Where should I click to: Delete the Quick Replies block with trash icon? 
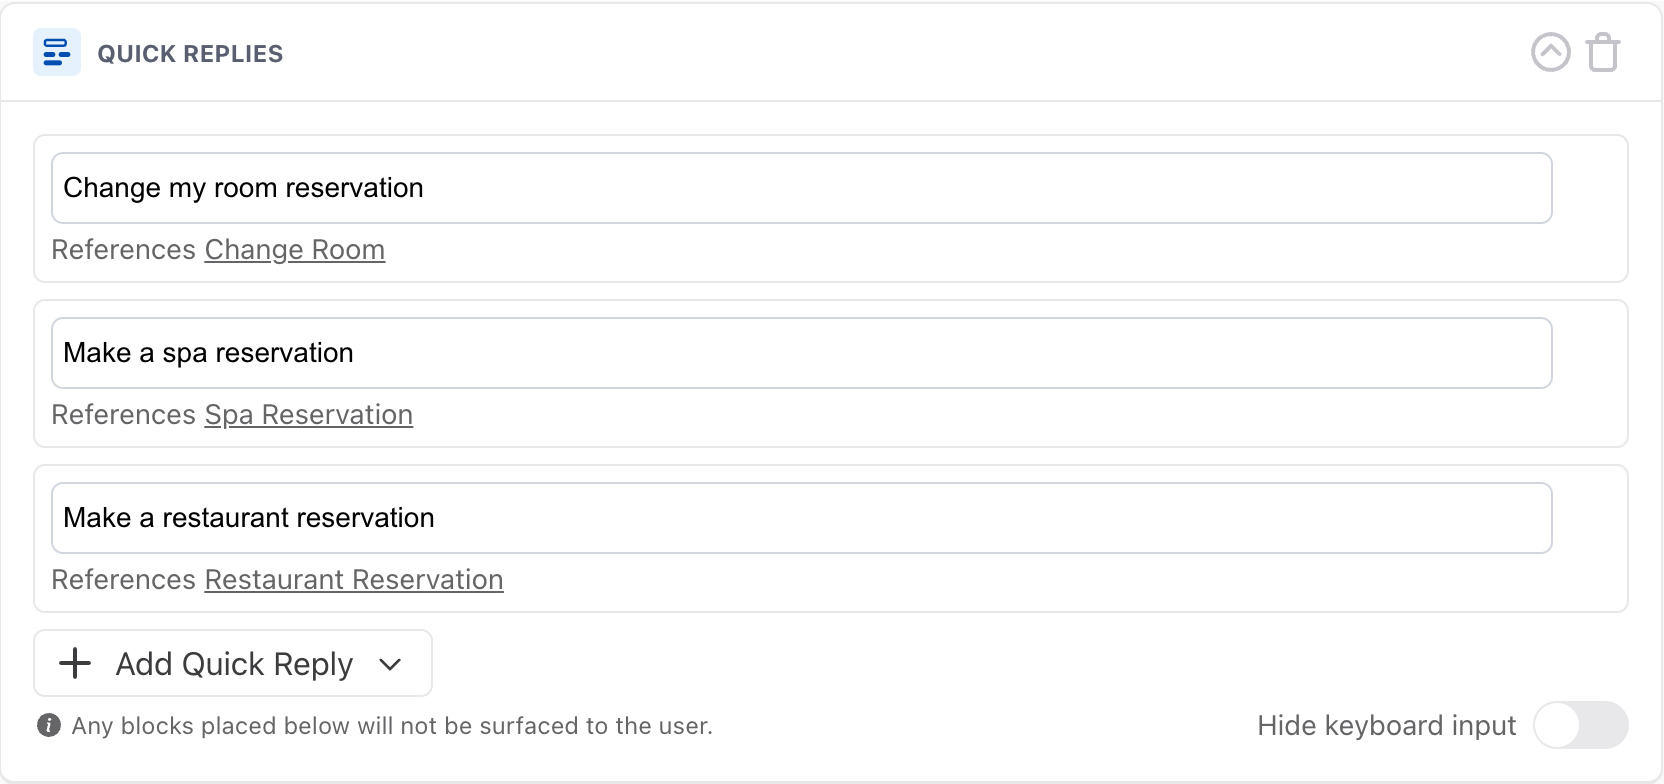(x=1603, y=53)
